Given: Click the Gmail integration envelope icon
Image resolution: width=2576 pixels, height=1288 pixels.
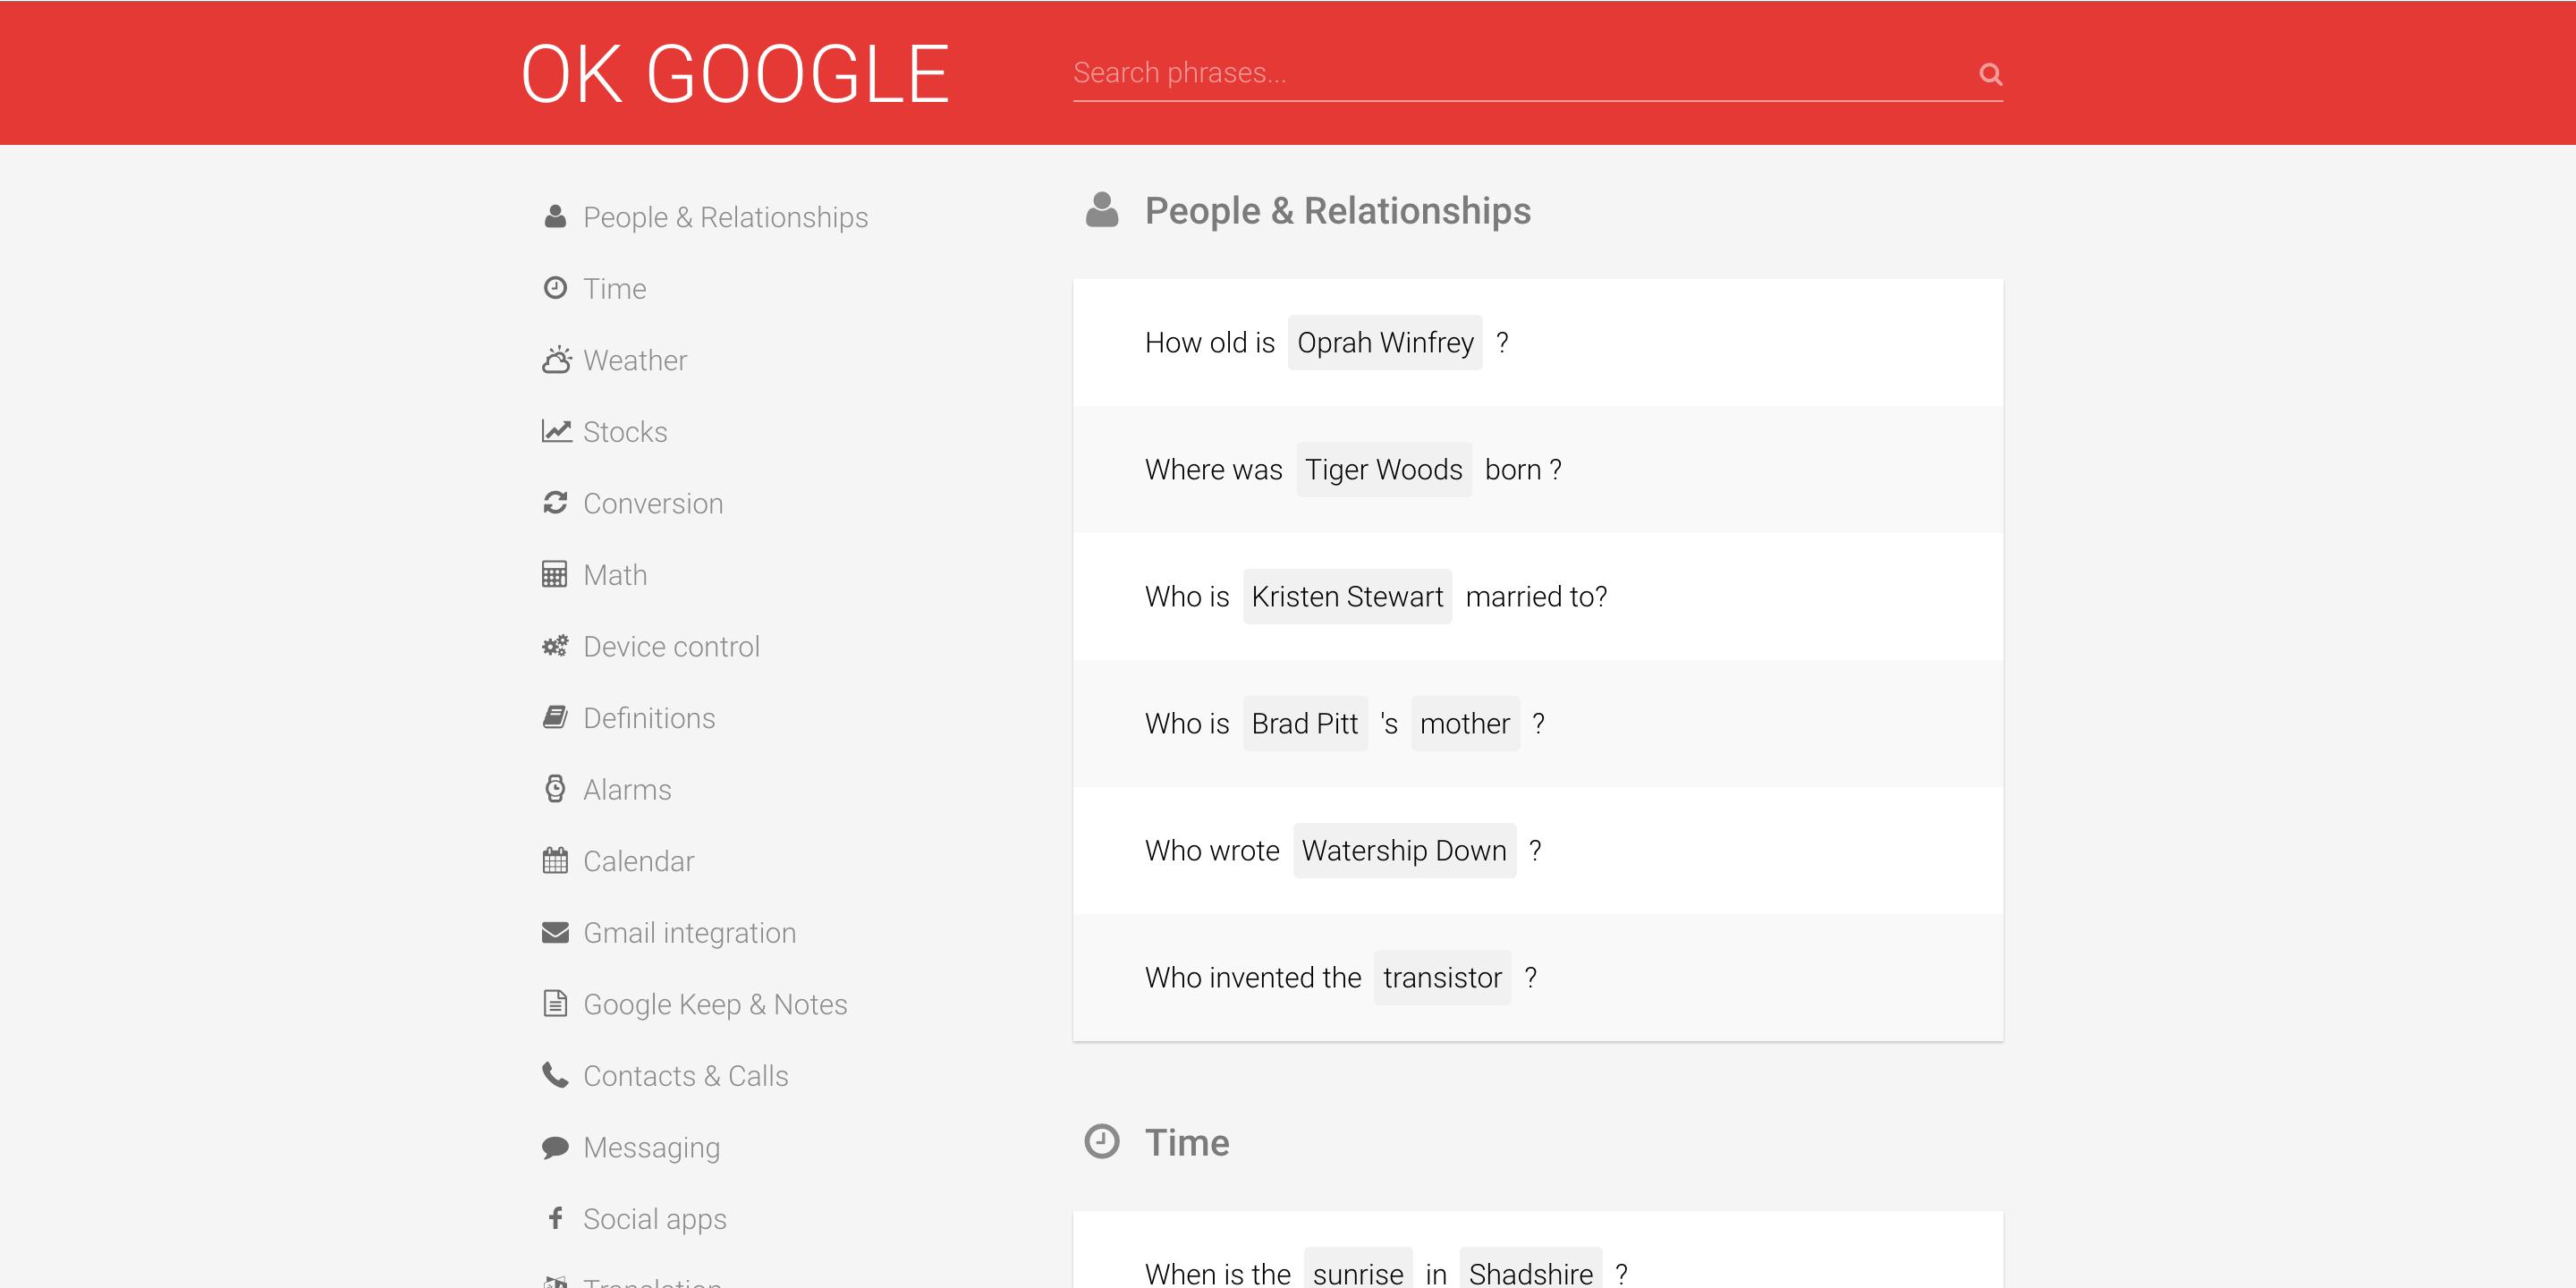Looking at the screenshot, I should tap(555, 932).
